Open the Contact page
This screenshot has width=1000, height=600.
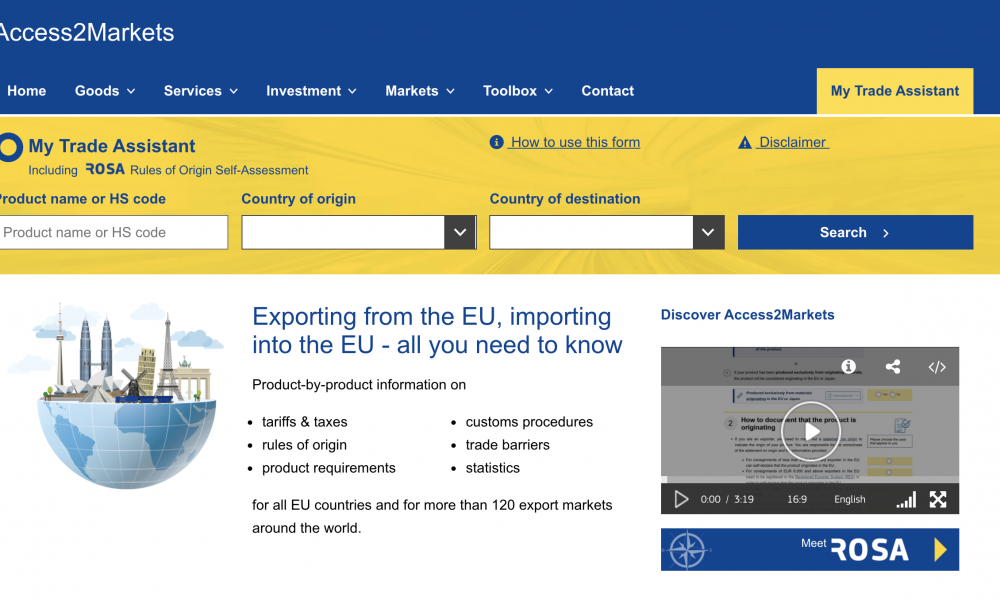607,91
